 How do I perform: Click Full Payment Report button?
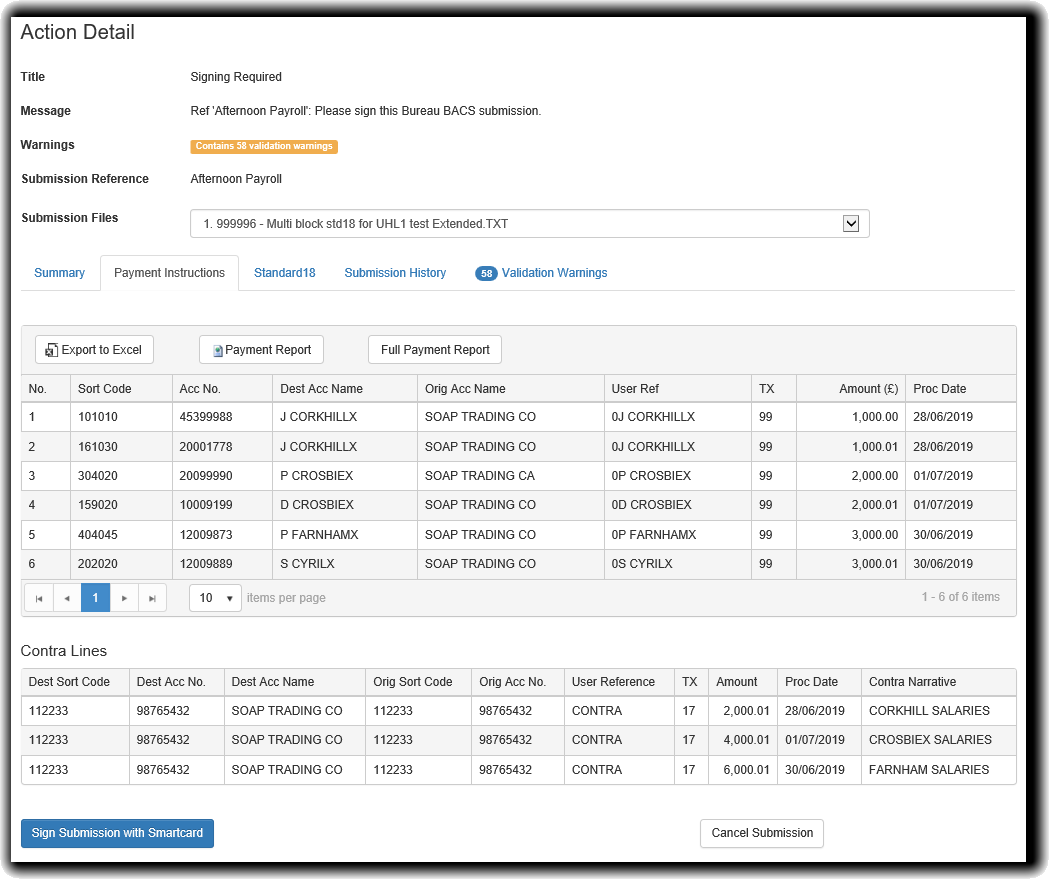click(435, 350)
